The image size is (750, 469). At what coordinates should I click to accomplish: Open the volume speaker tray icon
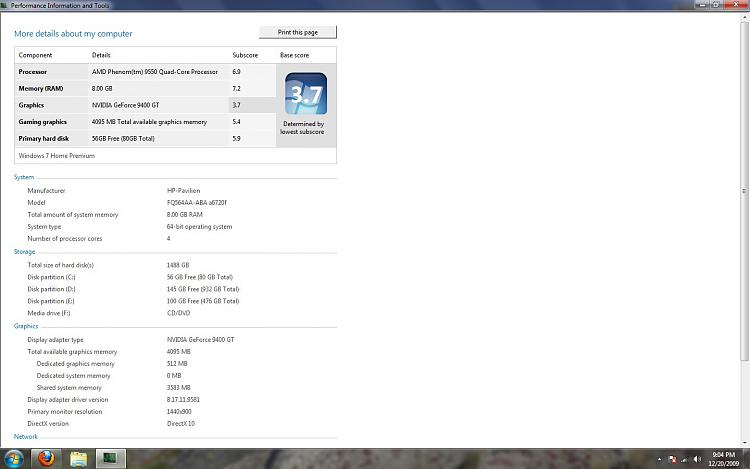point(697,459)
